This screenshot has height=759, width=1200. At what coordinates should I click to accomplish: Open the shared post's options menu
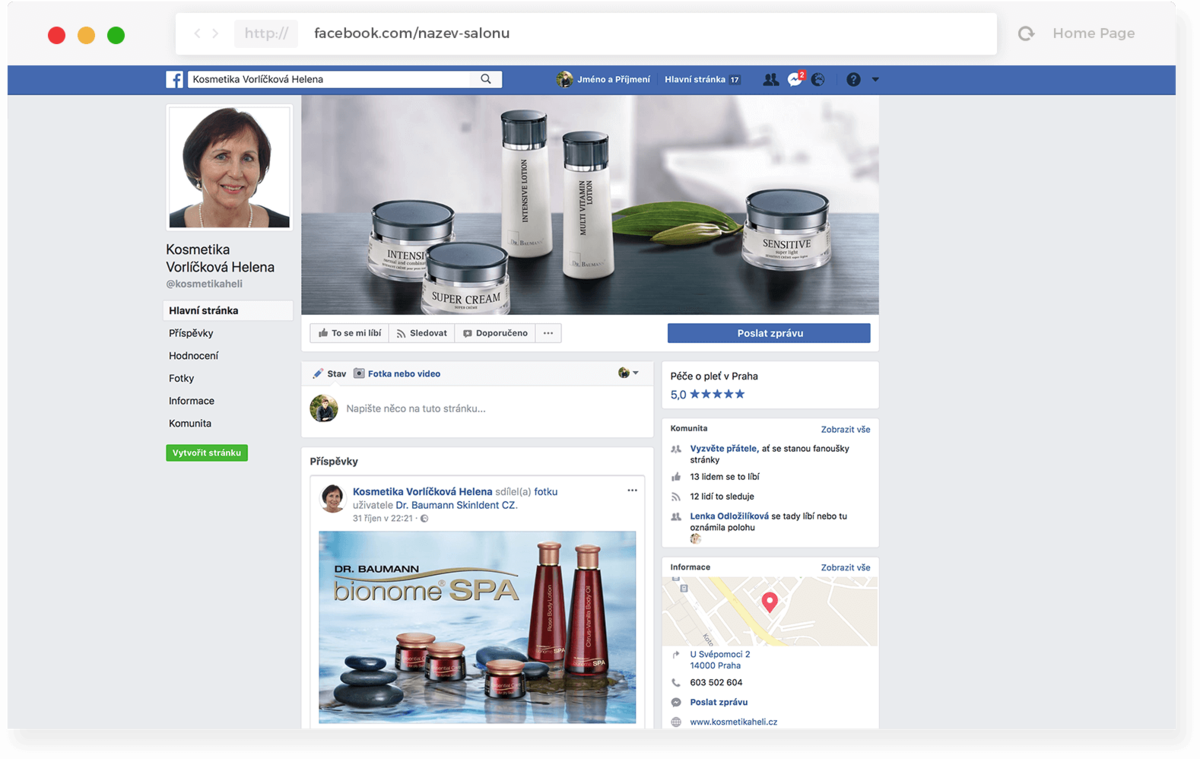[632, 491]
